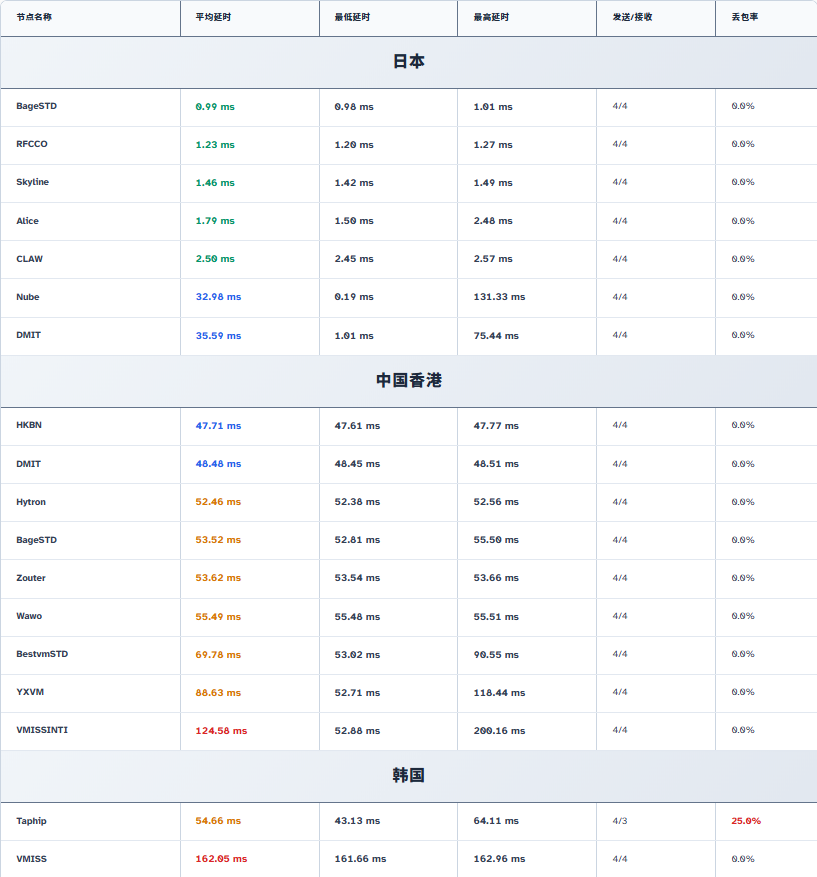Click Taphip's 25.0% packet loss value
The image size is (817, 877).
745,821
